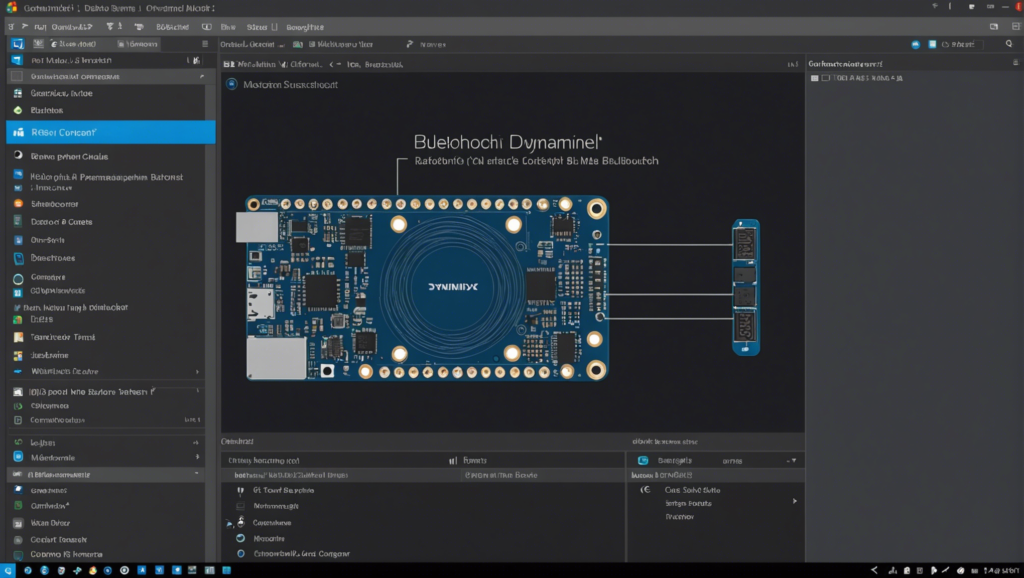Switch to the 'Vomoom' tab
The height and width of the screenshot is (578, 1024).
[x=138, y=44]
